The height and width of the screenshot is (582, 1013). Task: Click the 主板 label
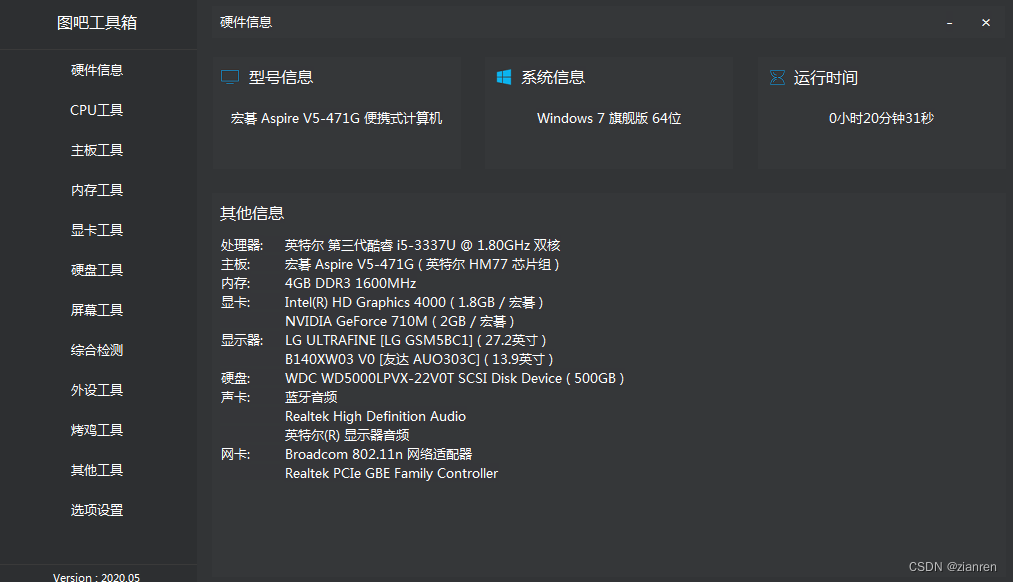tap(235, 264)
